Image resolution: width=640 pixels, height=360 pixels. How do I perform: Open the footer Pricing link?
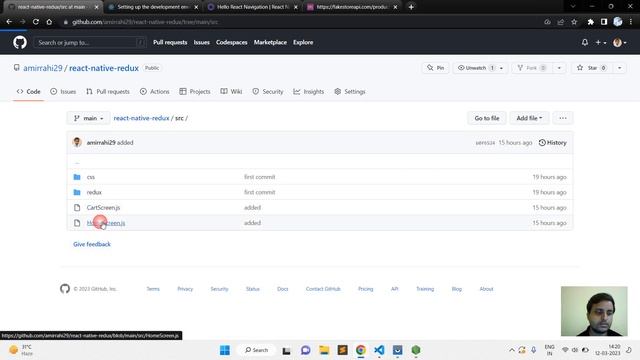[x=365, y=289]
